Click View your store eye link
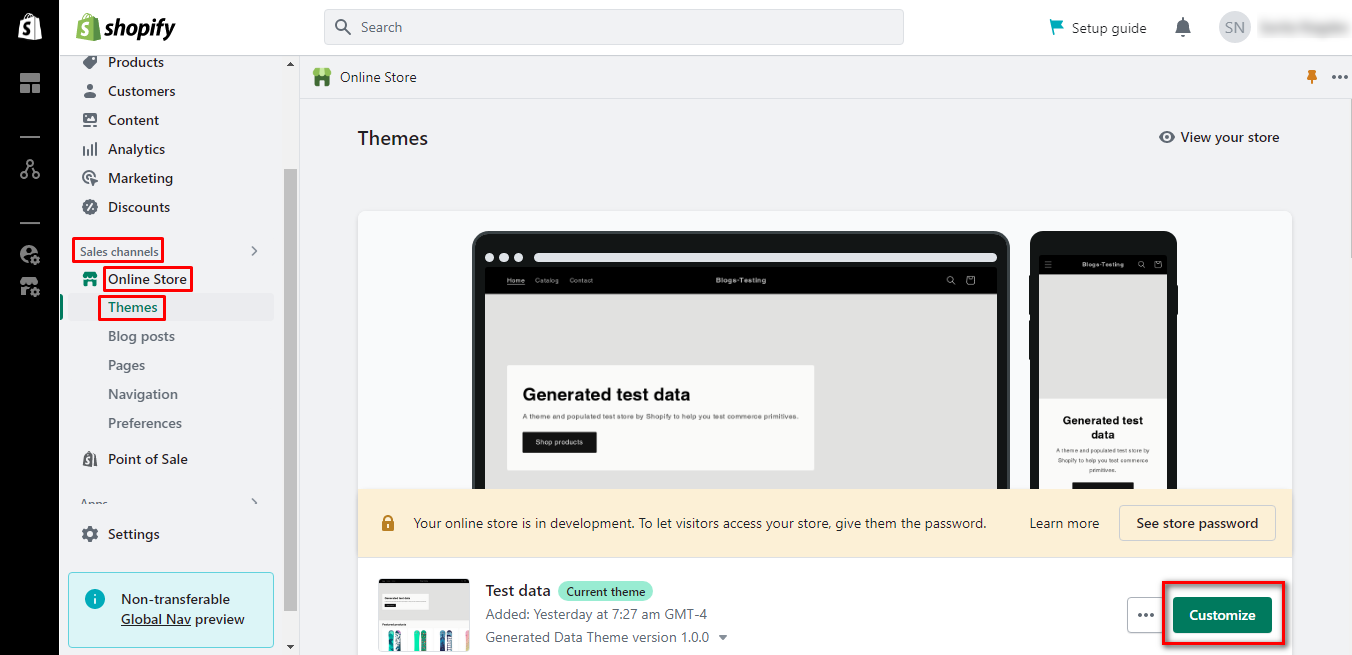The image size is (1352, 655). click(1219, 137)
